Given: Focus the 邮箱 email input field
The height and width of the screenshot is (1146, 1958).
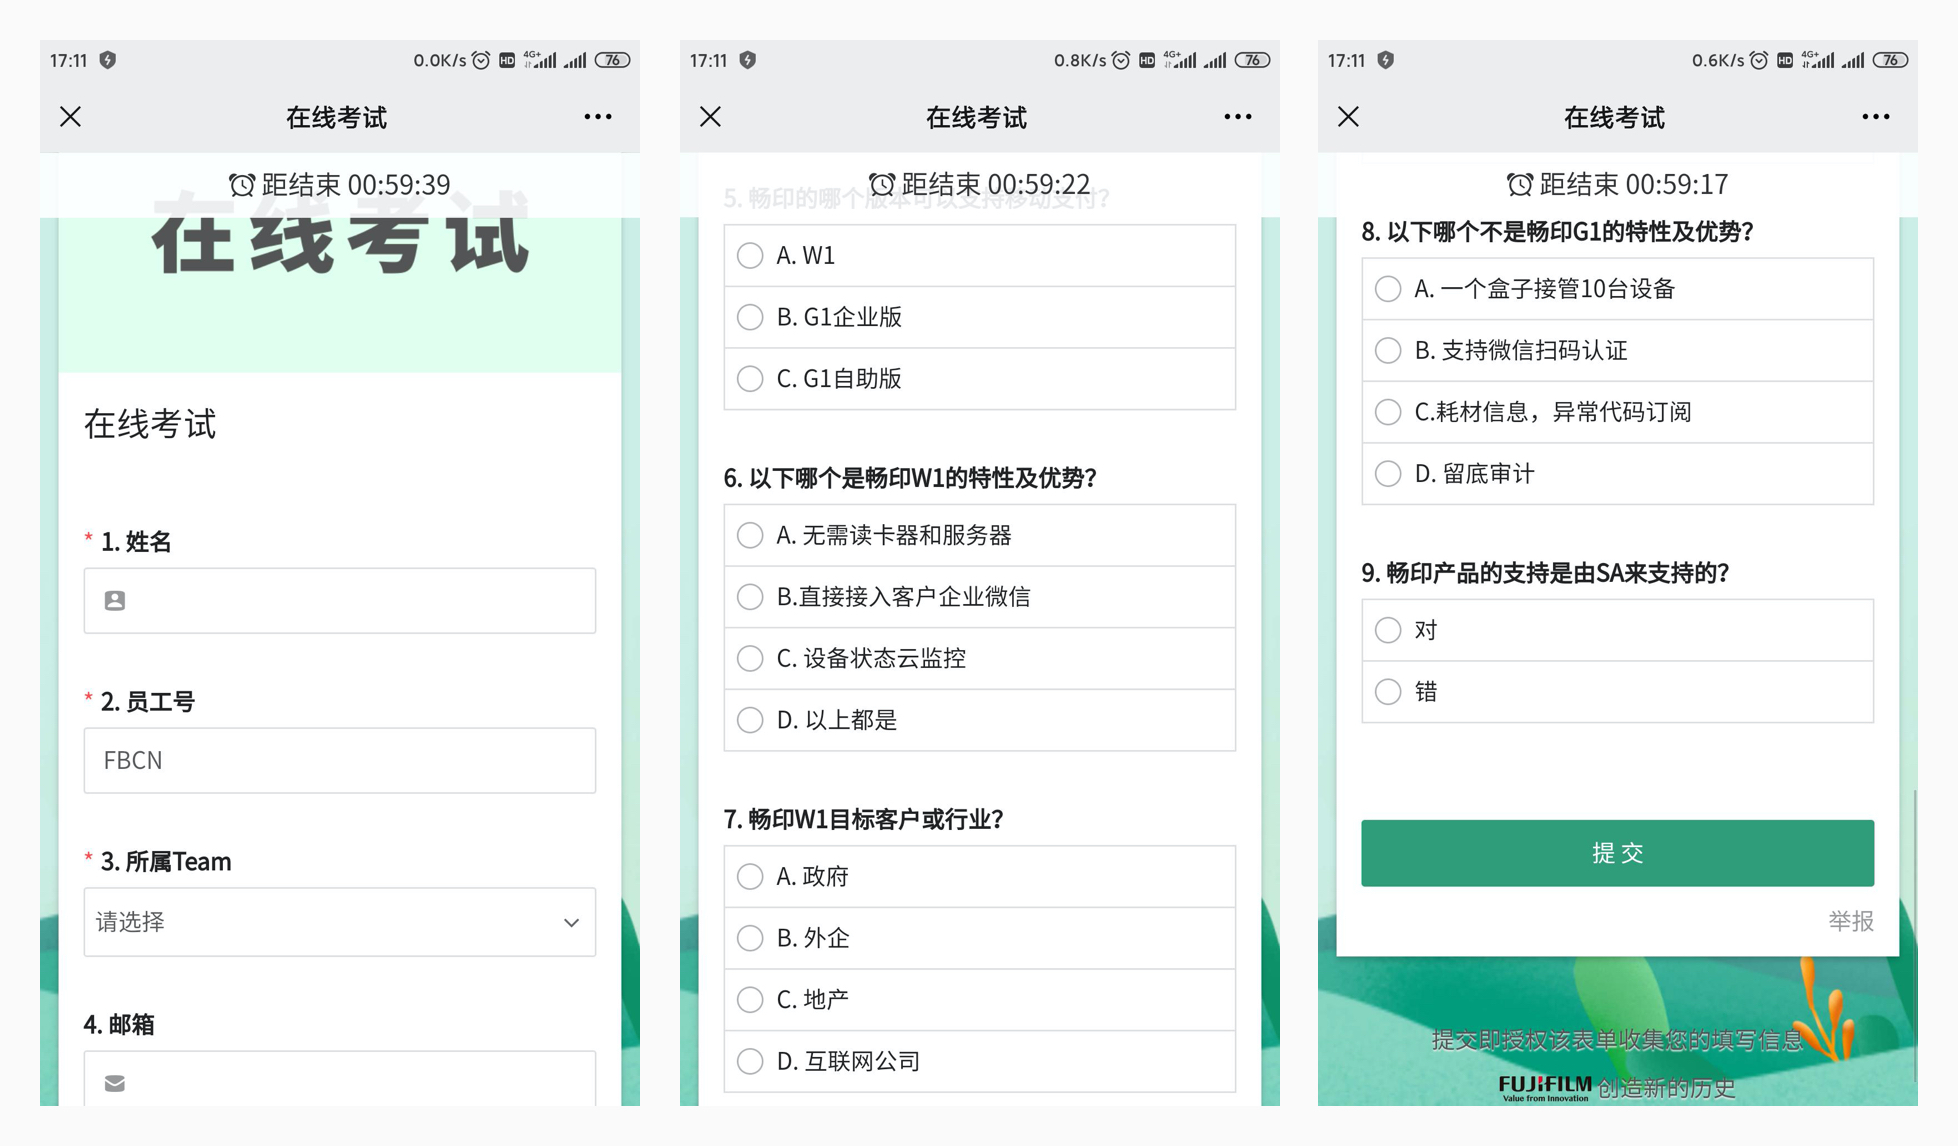Looking at the screenshot, I should tap(340, 1078).
